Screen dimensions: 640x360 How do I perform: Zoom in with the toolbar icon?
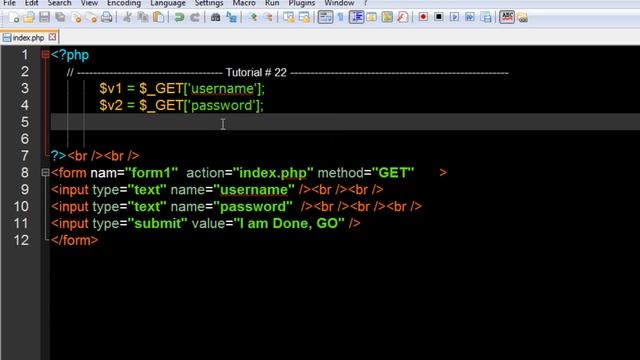(252, 18)
